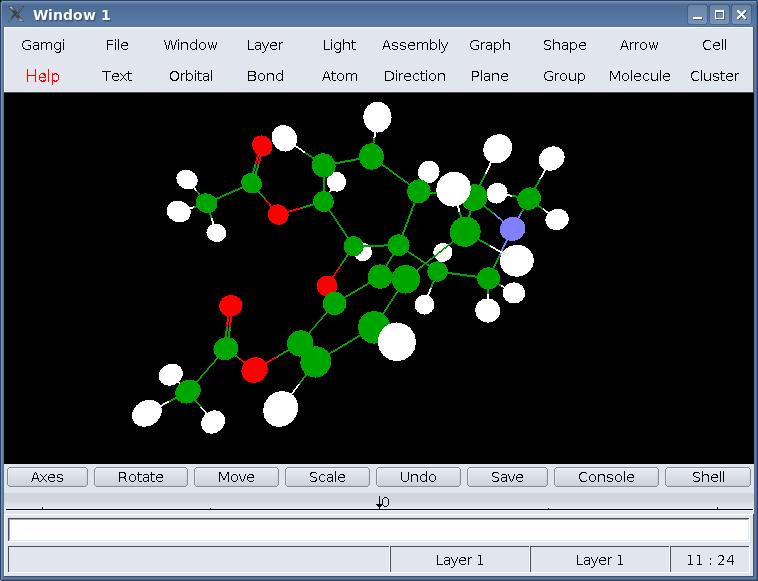This screenshot has width=758, height=581.
Task: Select the blue nitrogen atom in the molecule
Action: (512, 229)
